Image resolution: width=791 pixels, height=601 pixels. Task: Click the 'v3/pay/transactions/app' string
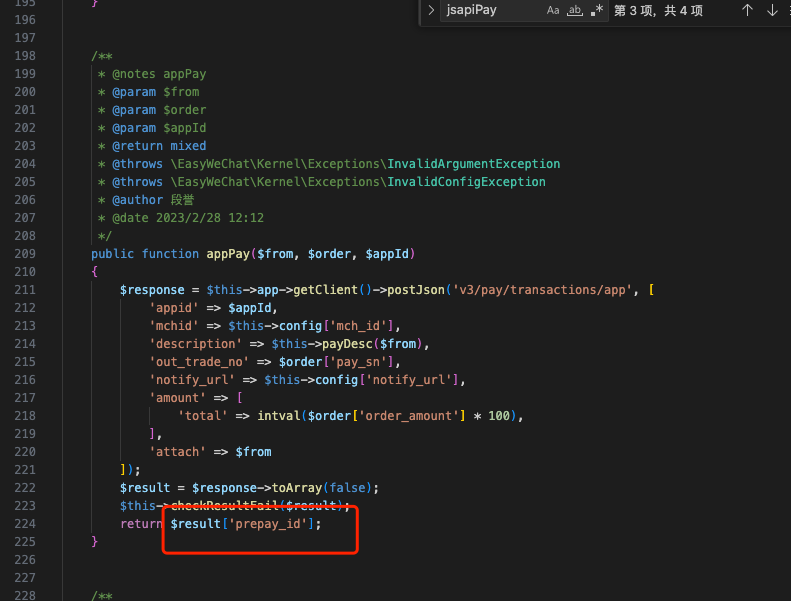click(x=542, y=290)
